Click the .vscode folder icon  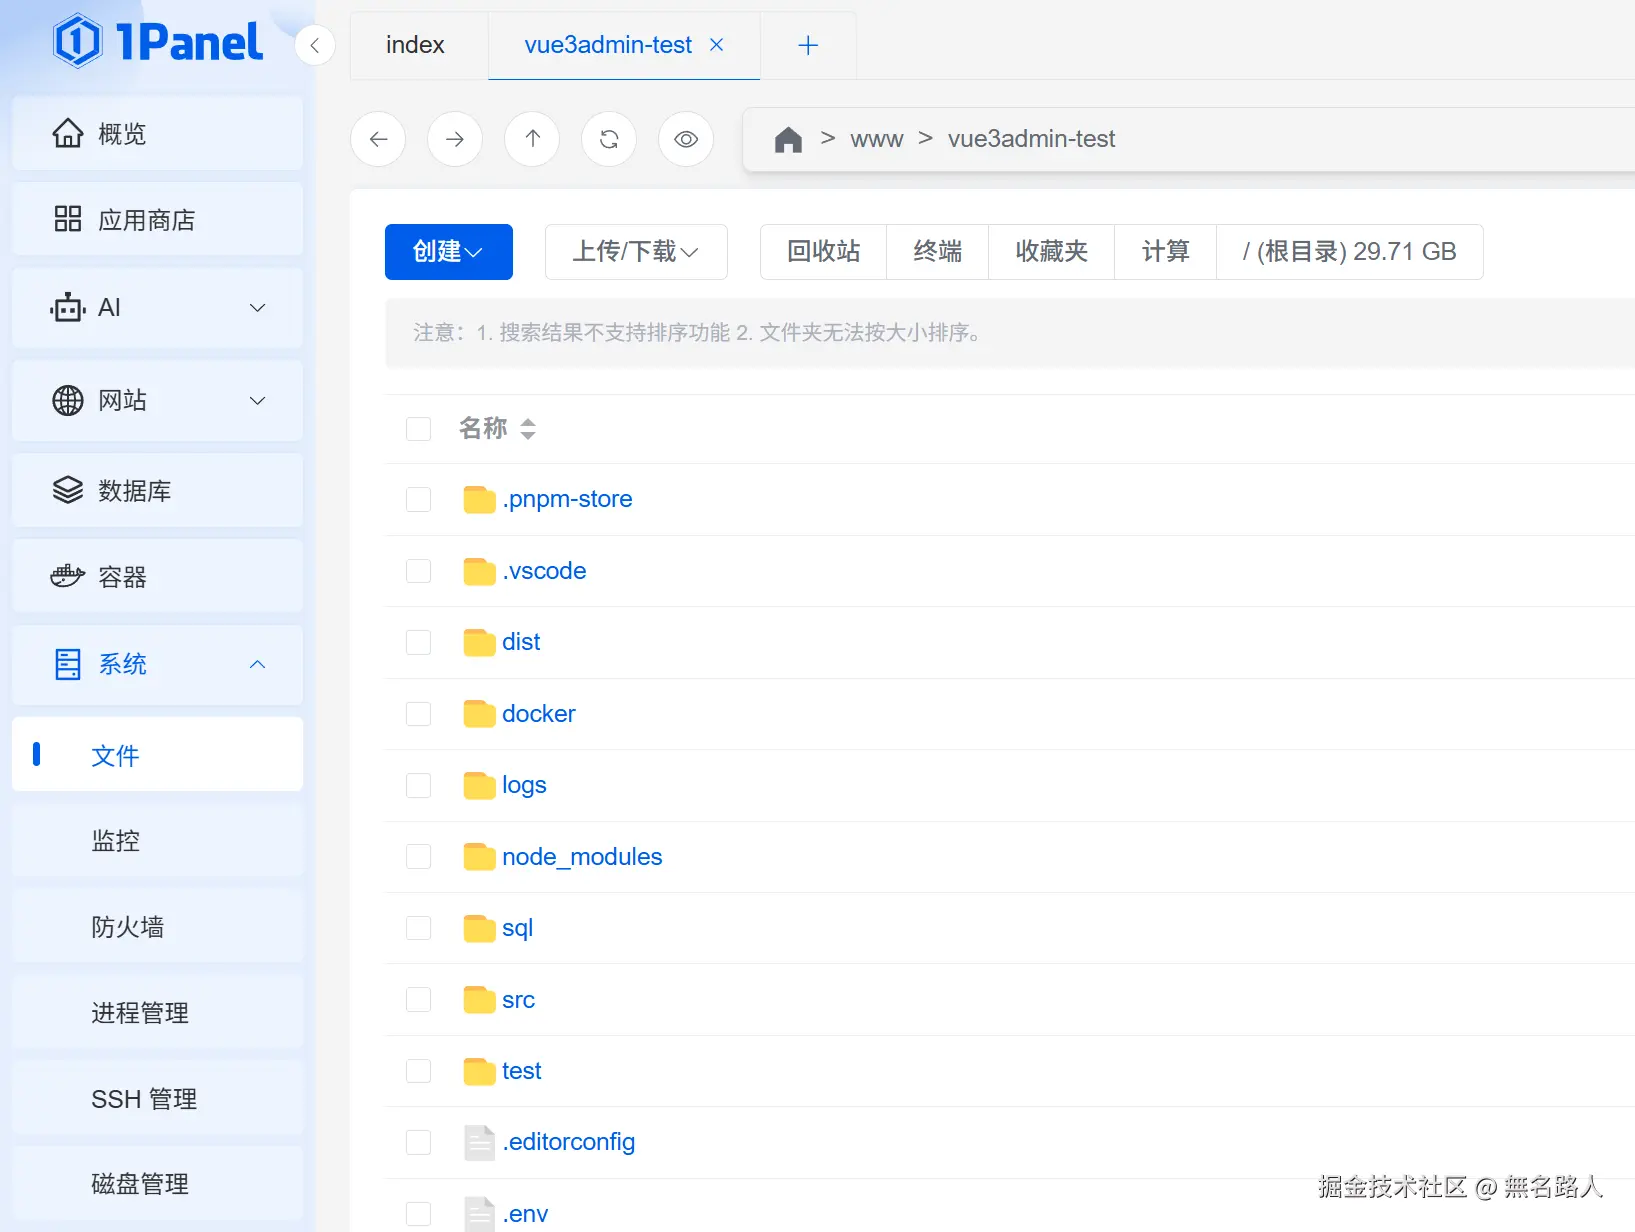click(480, 571)
